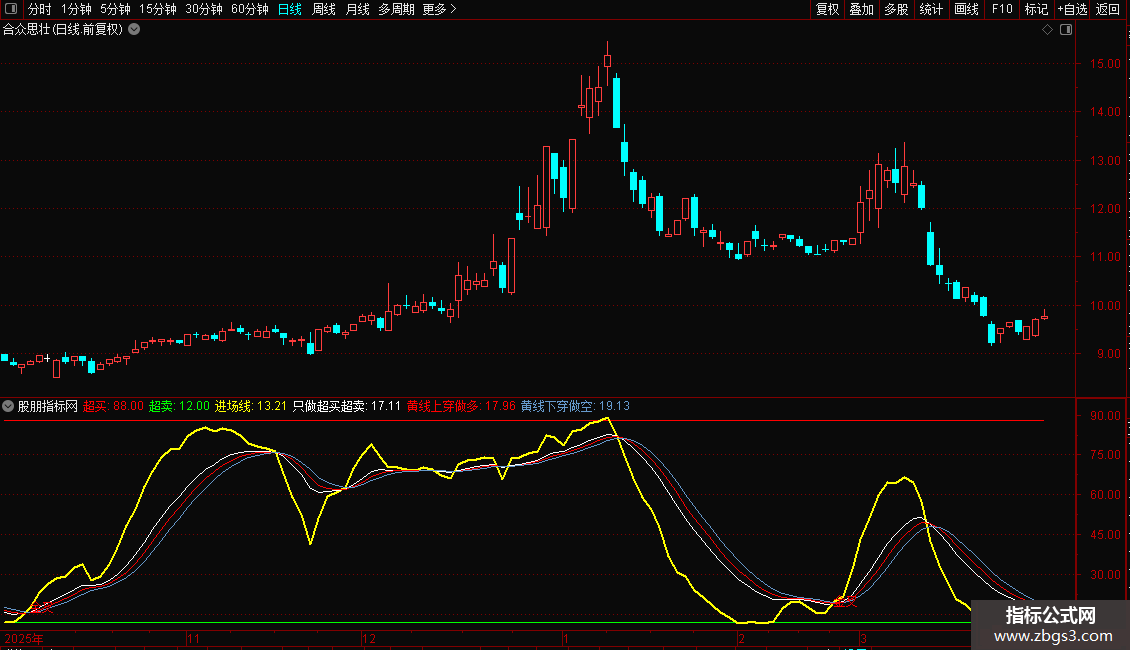Image resolution: width=1130 pixels, height=650 pixels.
Task: Click the 标记 mark button
Action: pos(1036,9)
